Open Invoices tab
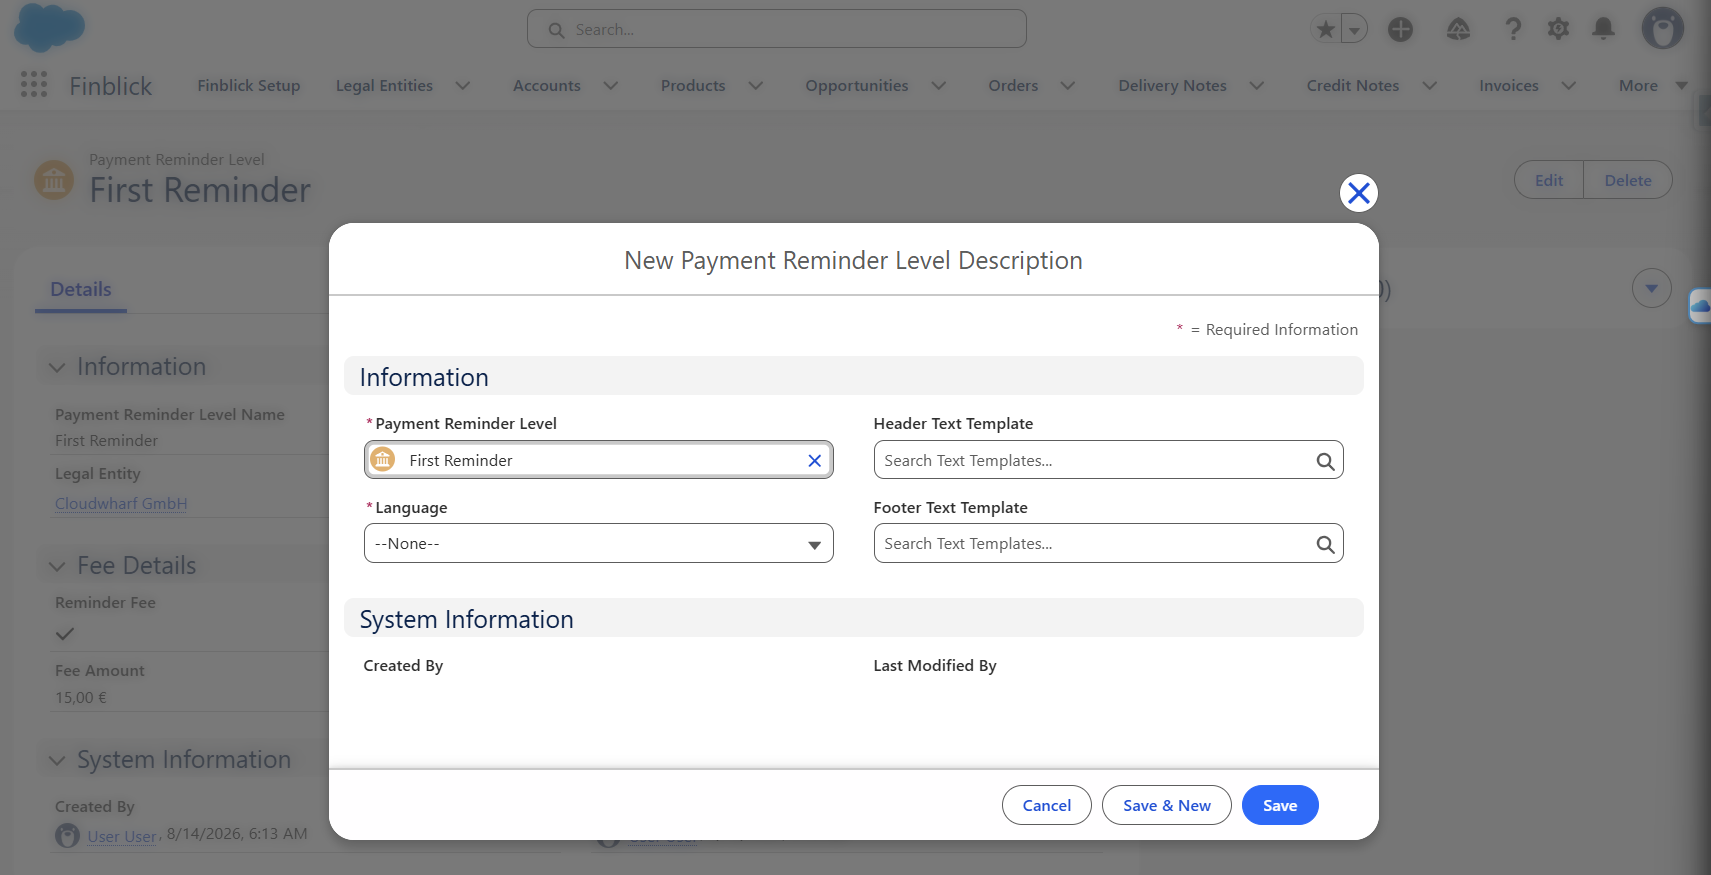The image size is (1711, 875). pyautogui.click(x=1508, y=86)
